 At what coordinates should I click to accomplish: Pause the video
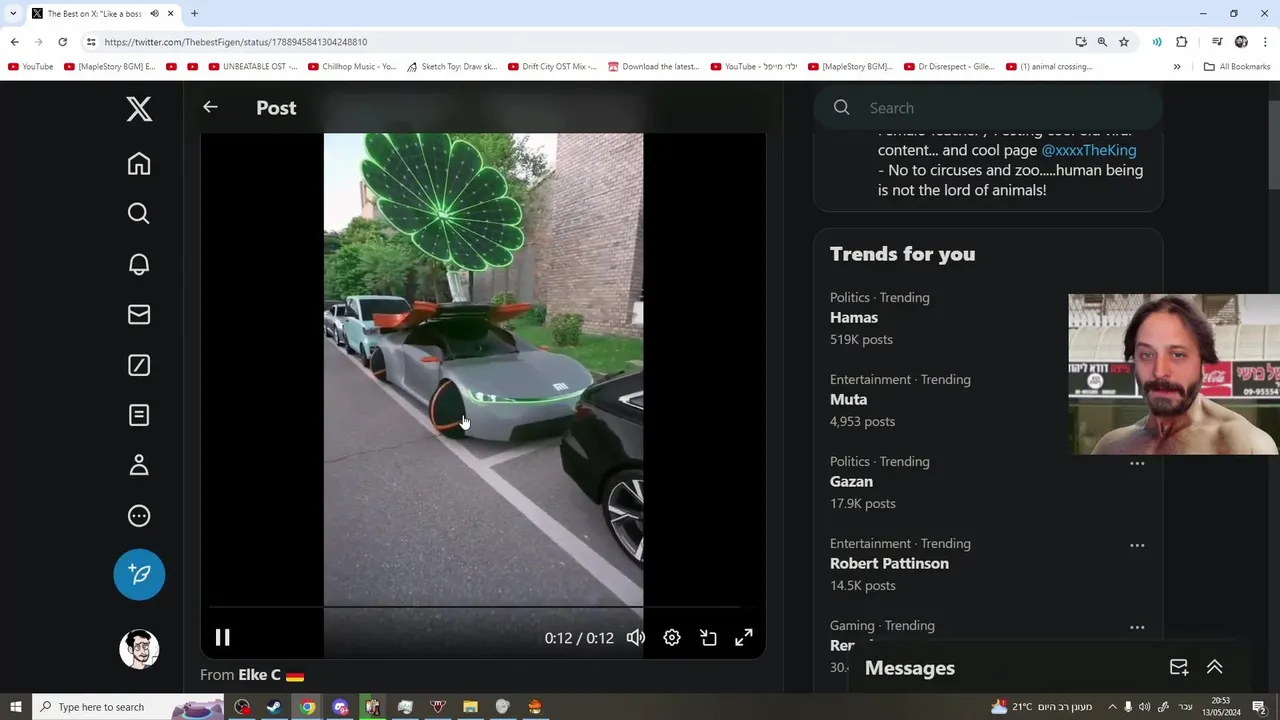coord(222,637)
